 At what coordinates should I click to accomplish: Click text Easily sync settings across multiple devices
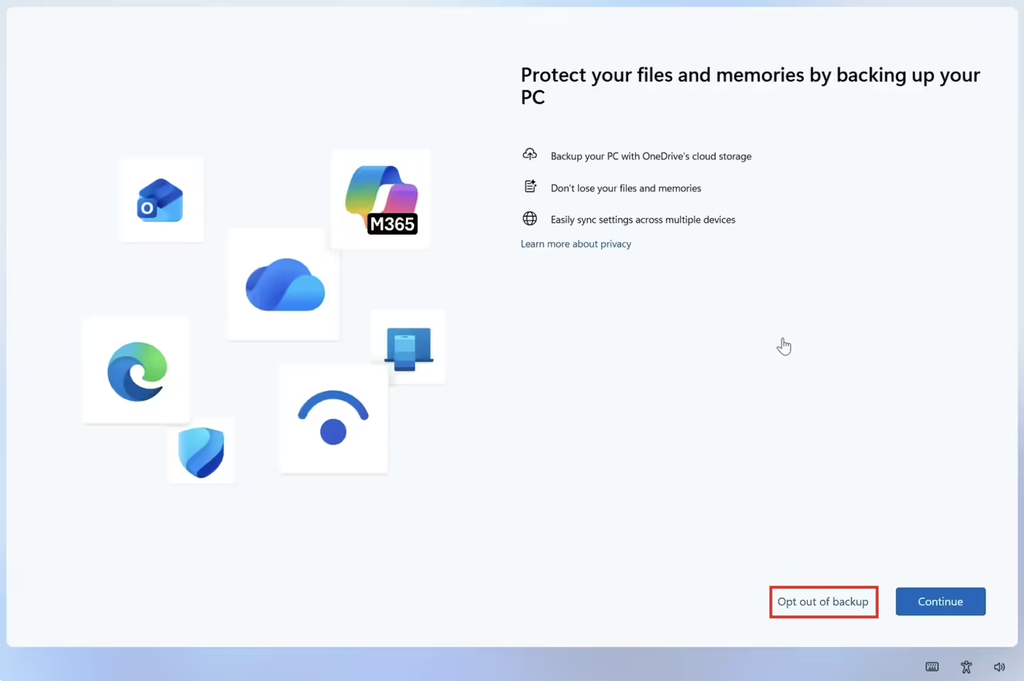click(x=643, y=219)
